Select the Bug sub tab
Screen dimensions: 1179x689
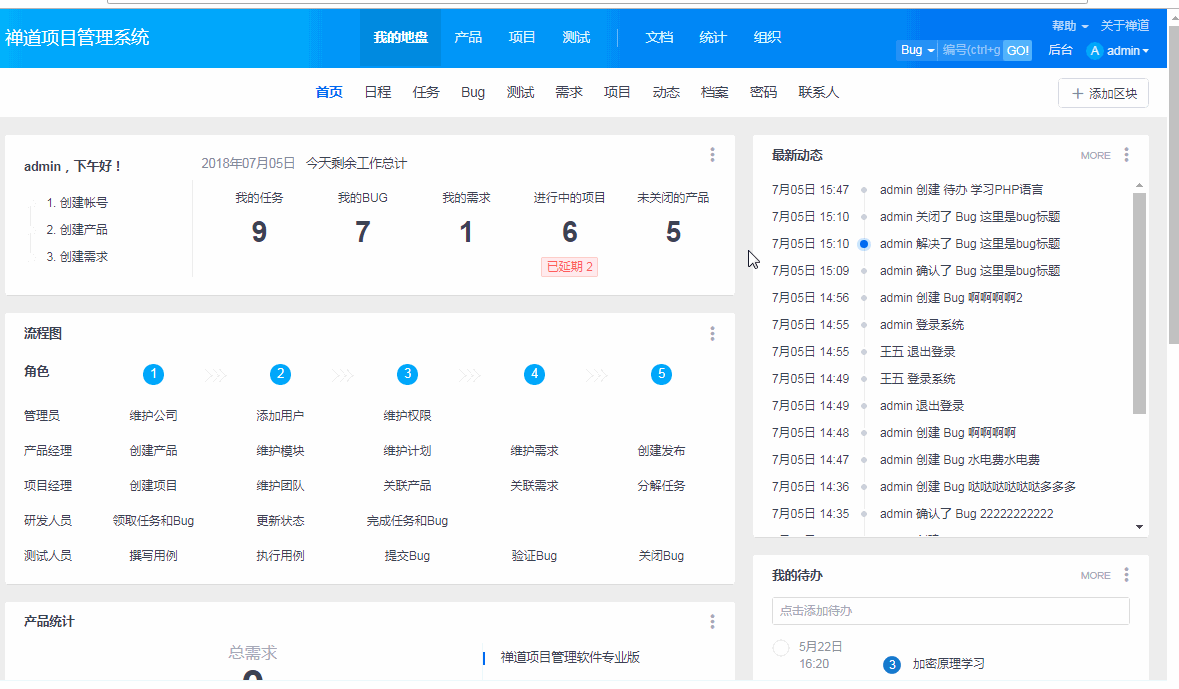click(473, 92)
